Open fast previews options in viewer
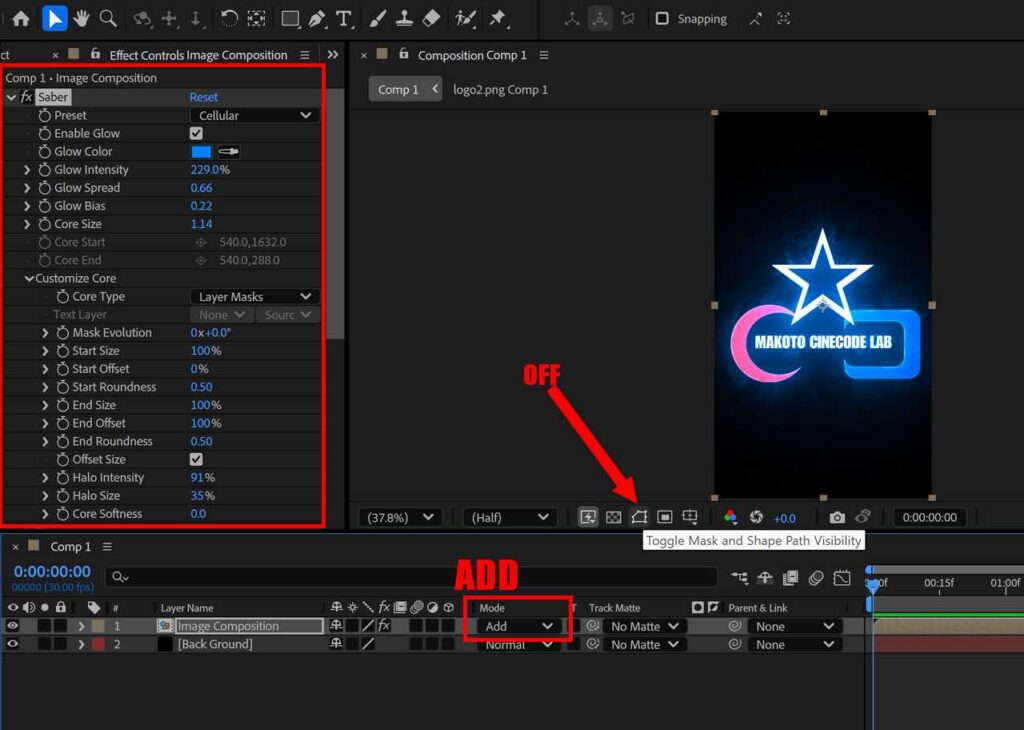This screenshot has height=730, width=1024. (588, 517)
